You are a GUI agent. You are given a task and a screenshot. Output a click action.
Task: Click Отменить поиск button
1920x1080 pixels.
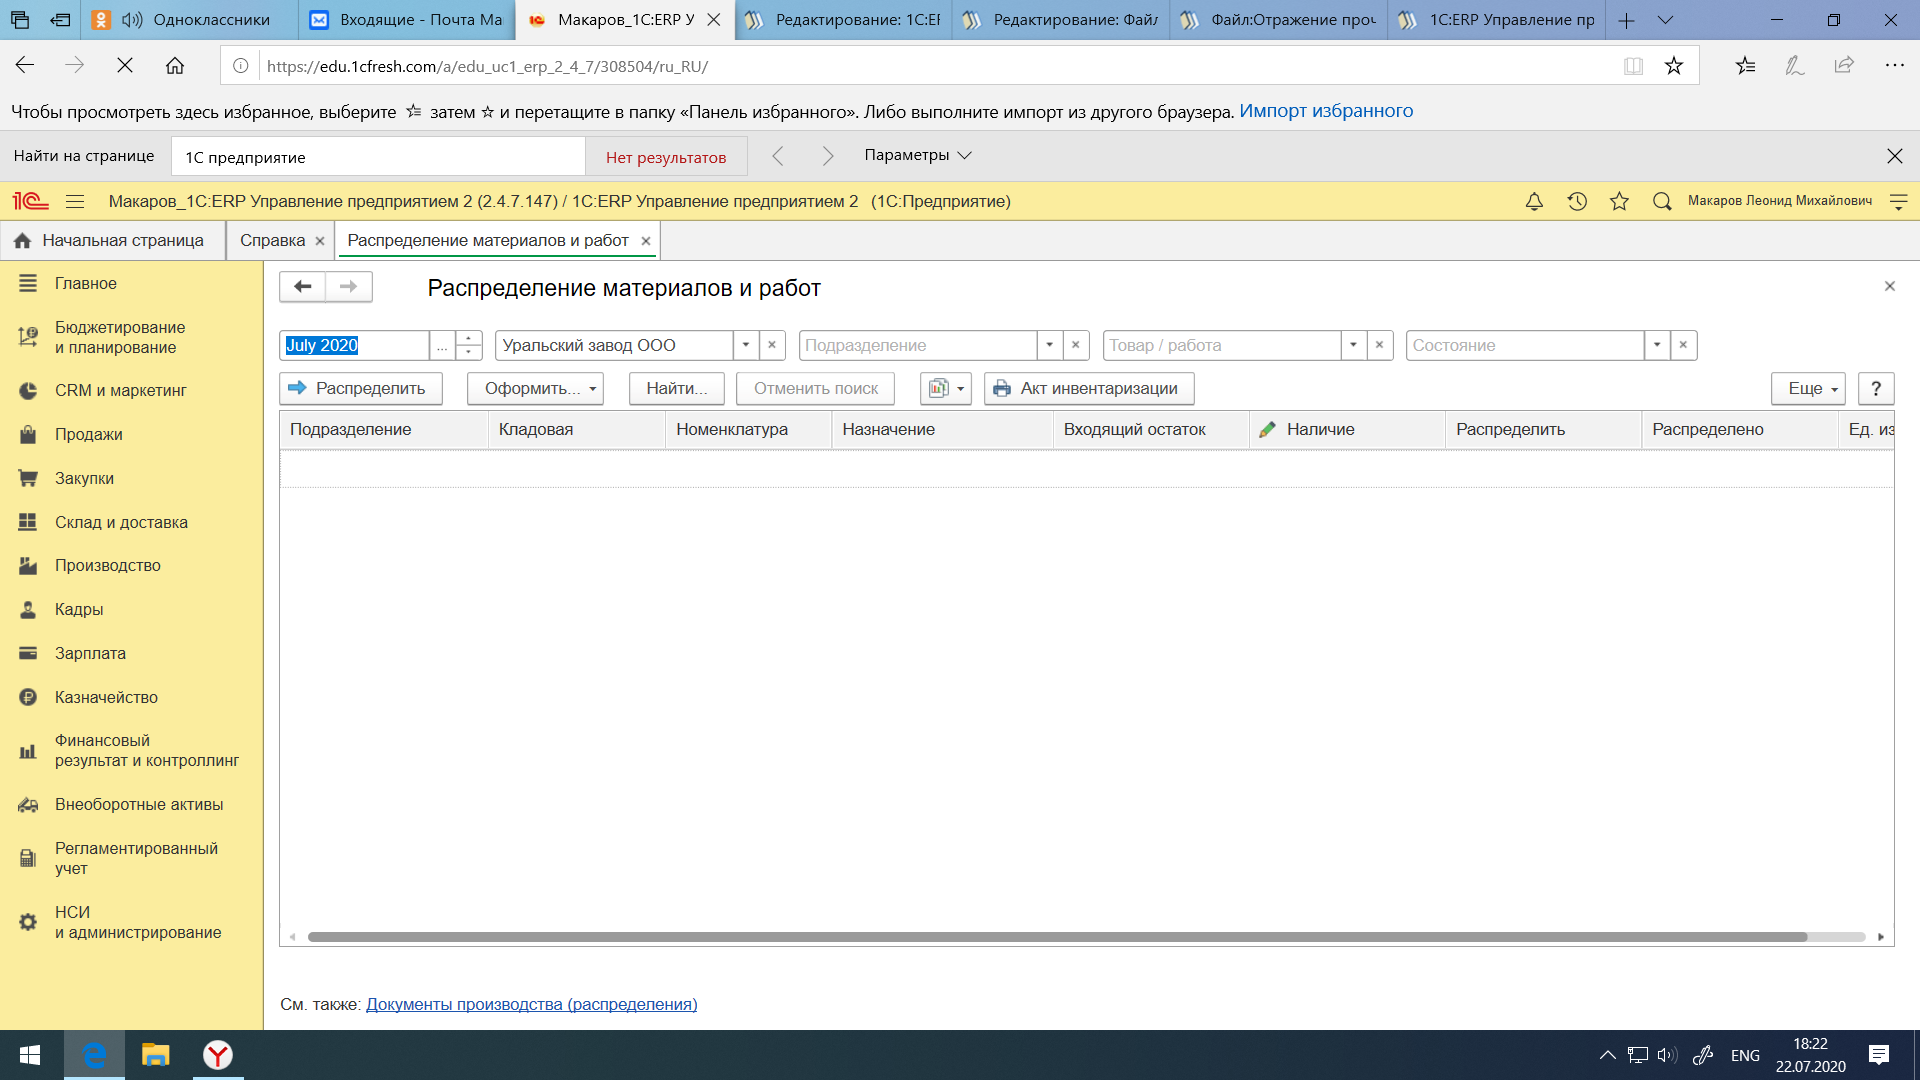click(815, 388)
